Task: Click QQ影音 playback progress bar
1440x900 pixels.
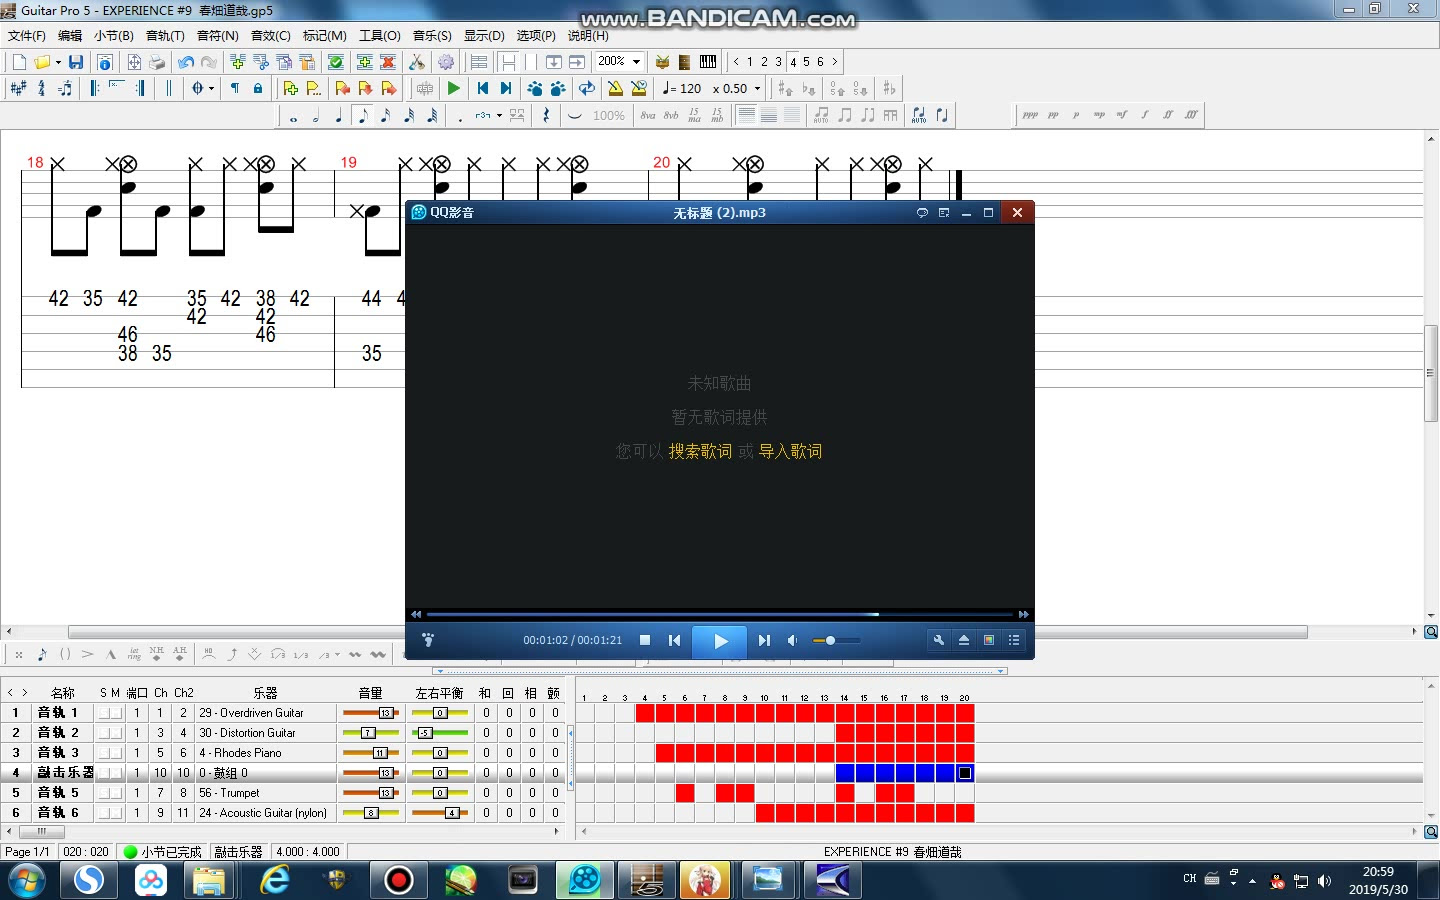Action: pyautogui.click(x=720, y=614)
